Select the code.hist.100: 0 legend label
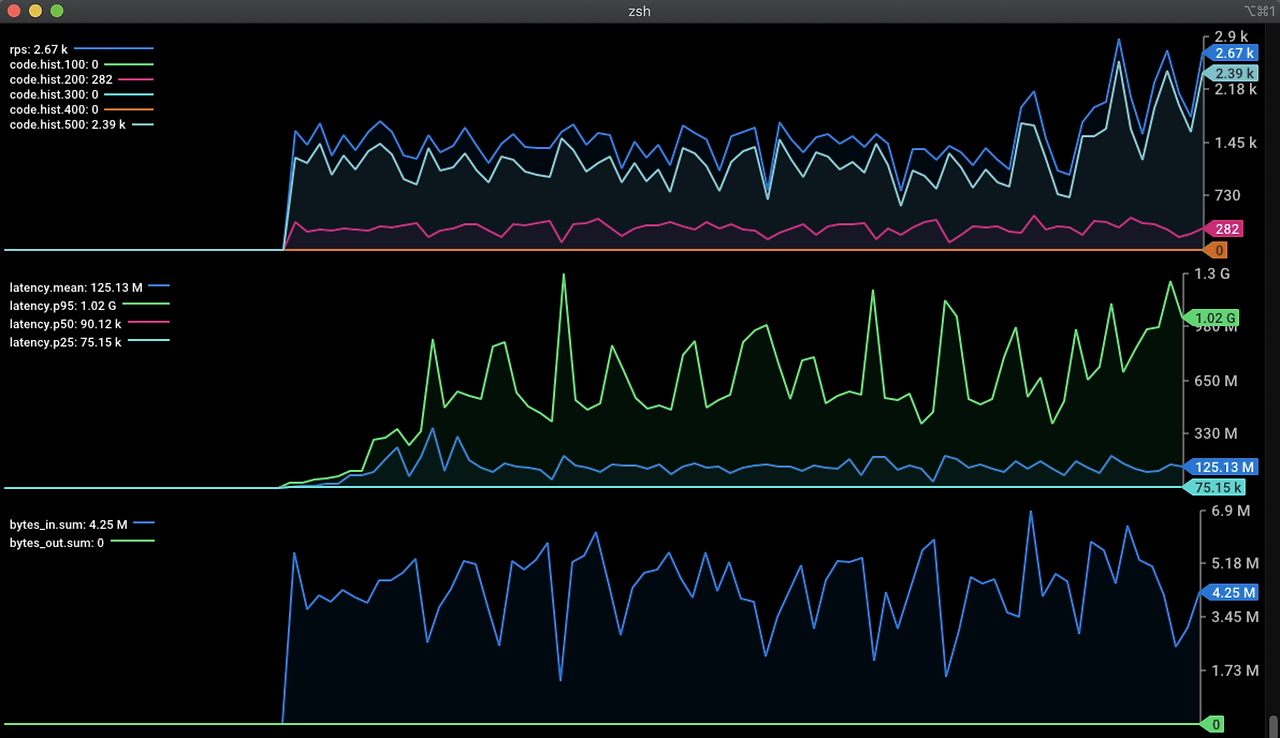This screenshot has height=738, width=1280. 54,64
